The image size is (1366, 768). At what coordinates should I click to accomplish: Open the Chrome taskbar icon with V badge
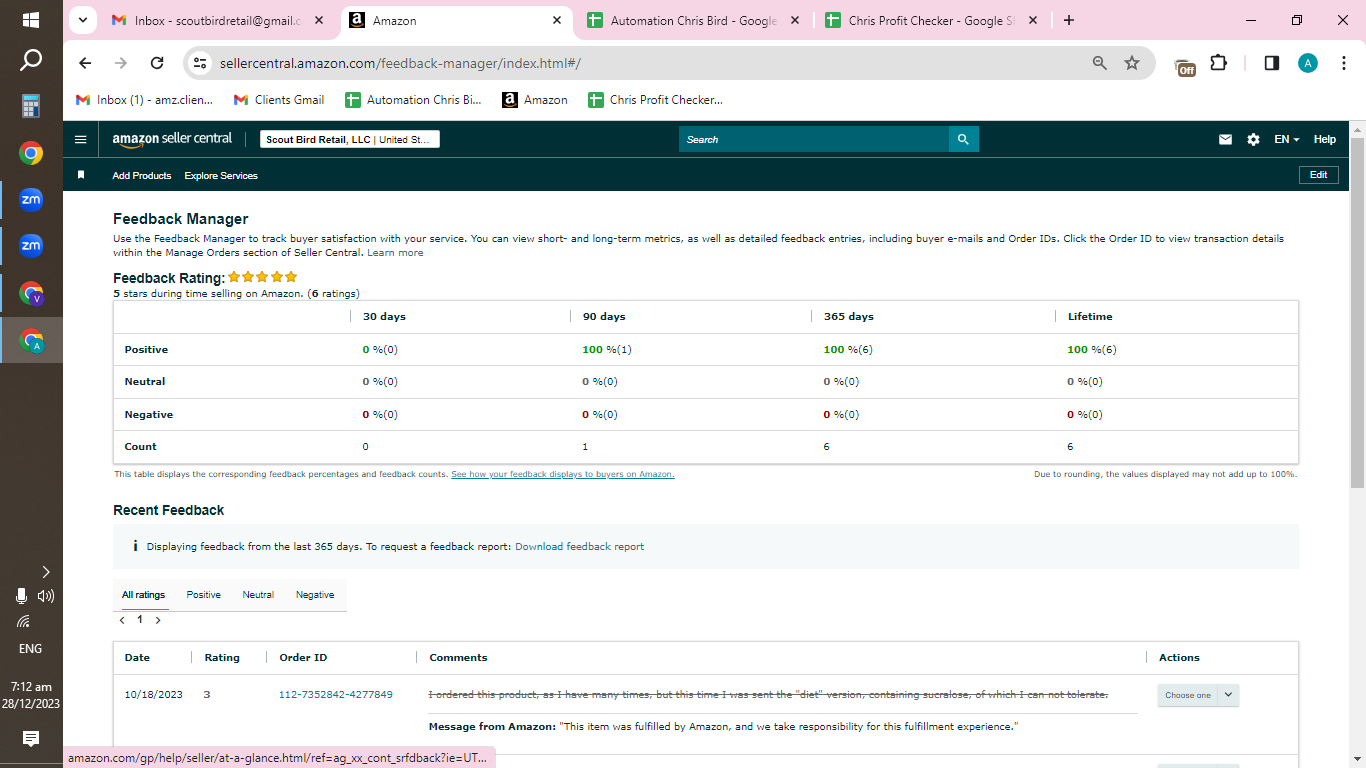tap(31, 294)
